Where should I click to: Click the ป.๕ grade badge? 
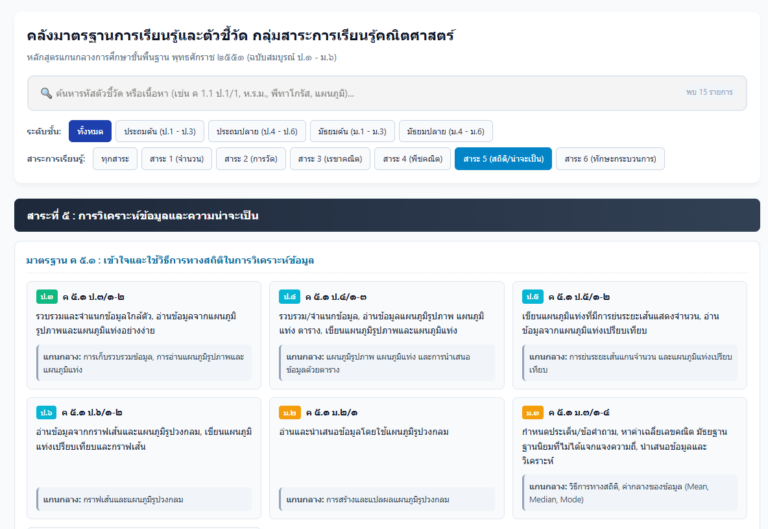point(532,297)
